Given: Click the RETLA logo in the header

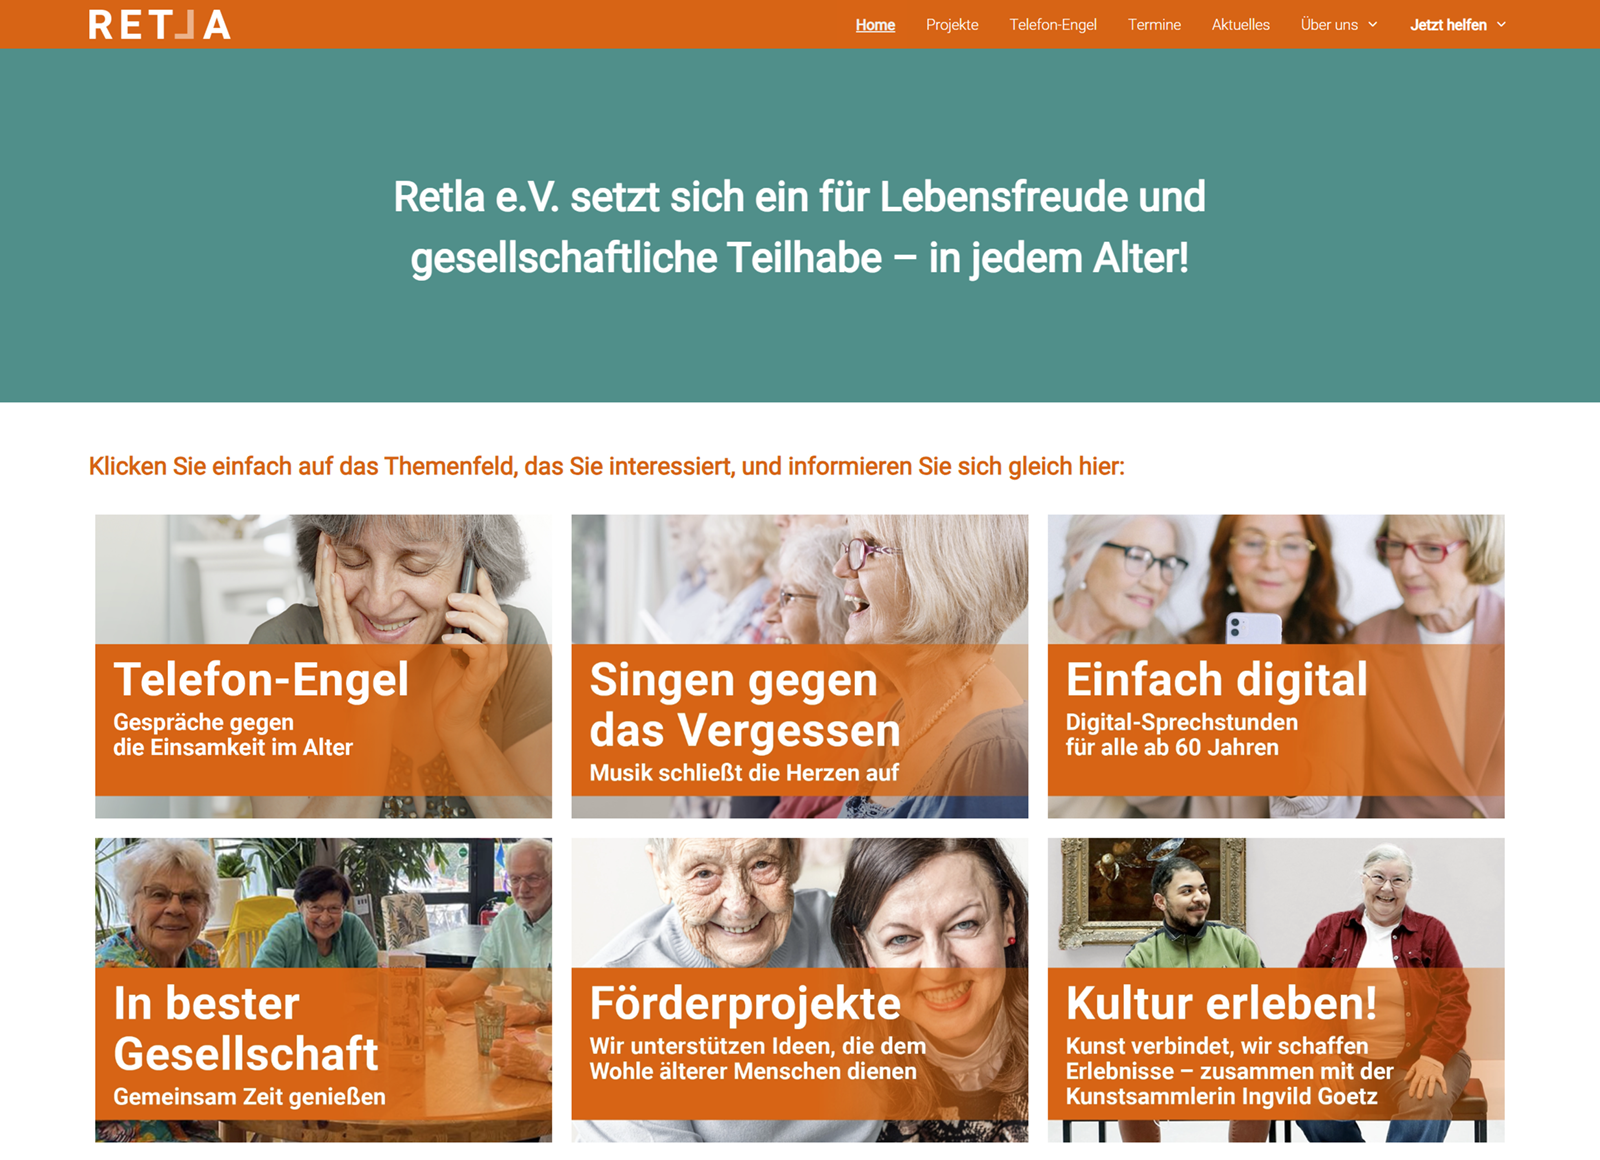Looking at the screenshot, I should [x=160, y=24].
